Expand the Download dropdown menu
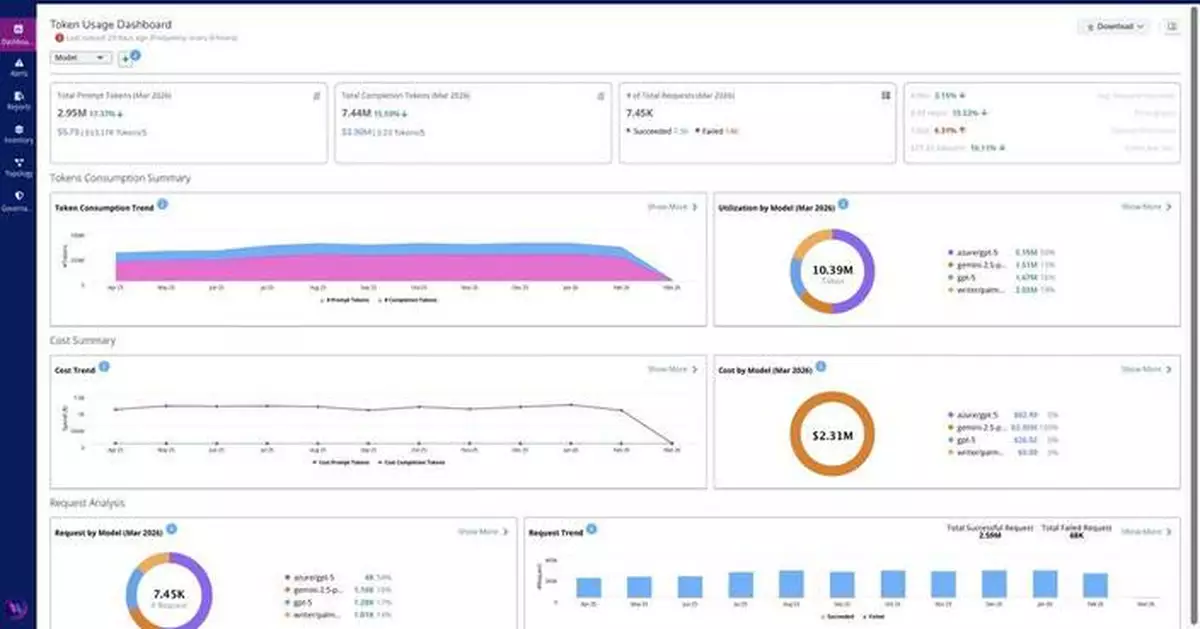This screenshot has width=1200, height=629. pos(1114,27)
